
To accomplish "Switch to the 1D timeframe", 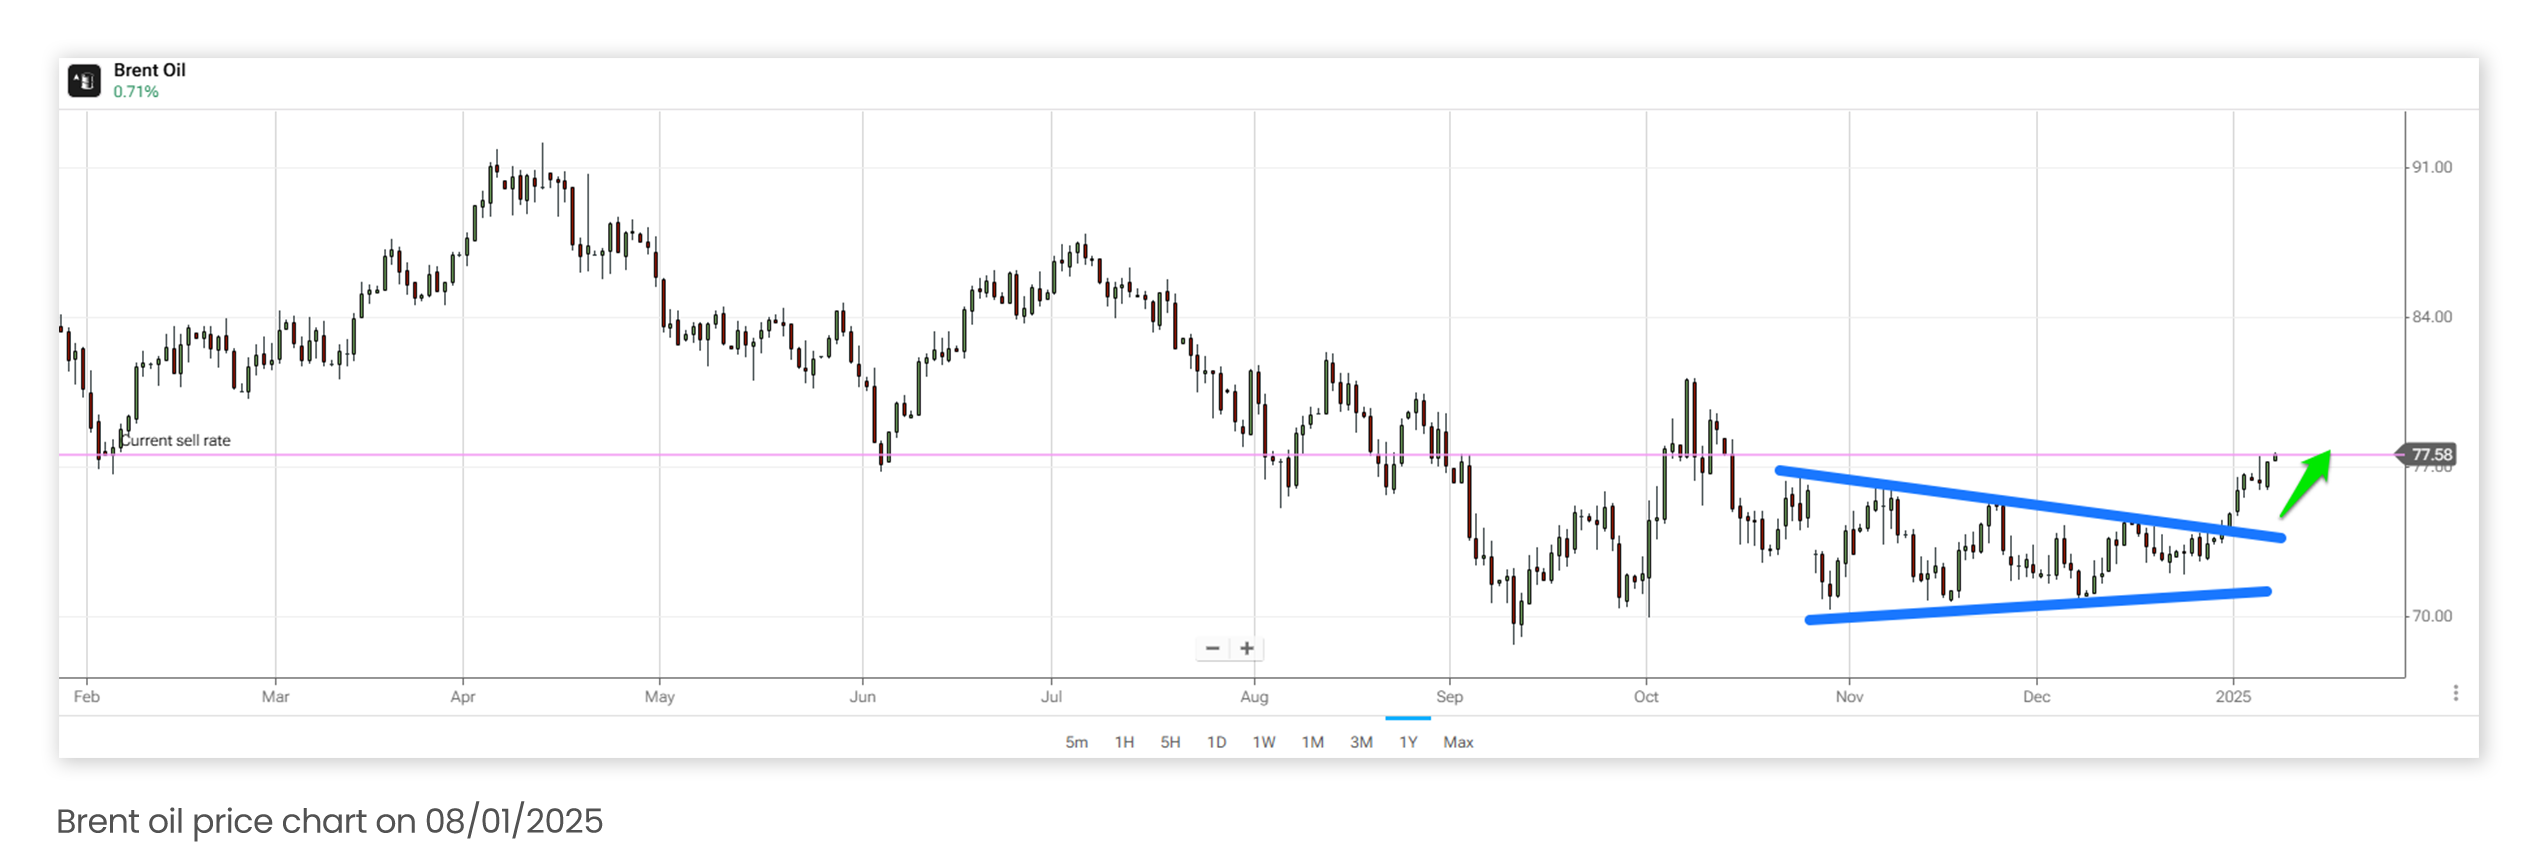I will [1216, 742].
